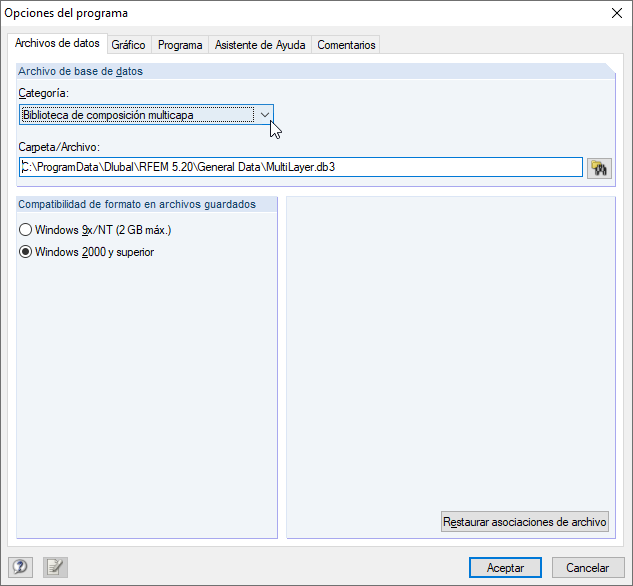Click the edit comment notepad icon
Screen dimensions: 633x586
(55, 567)
